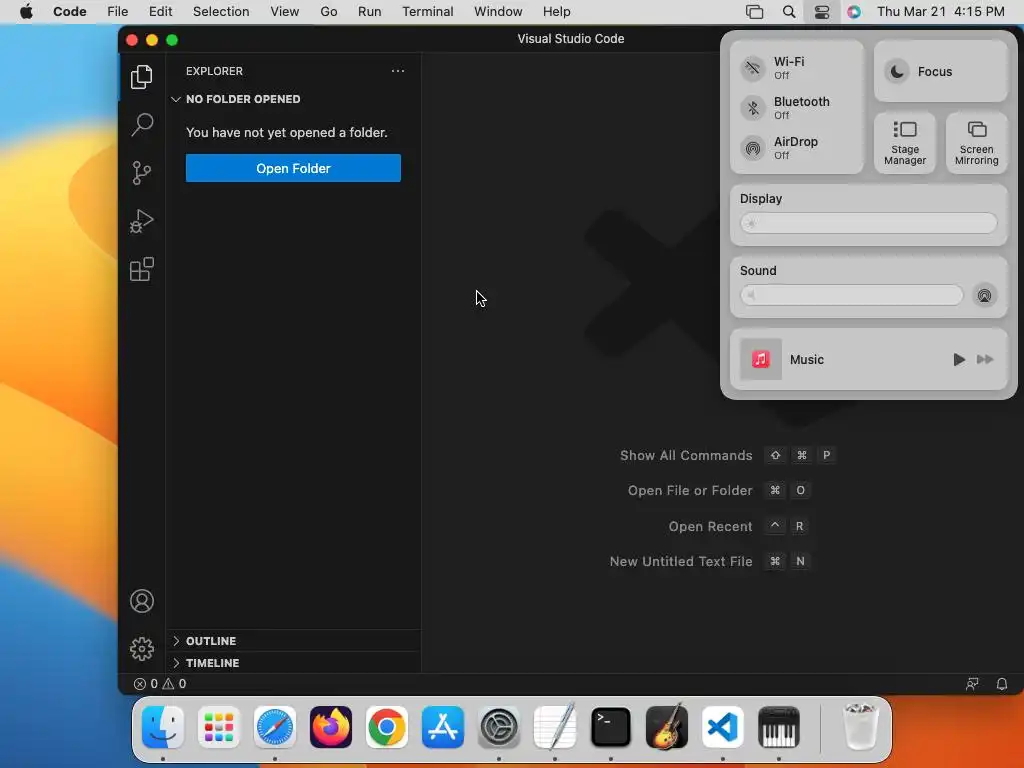The image size is (1024, 768).
Task: Open the Explorer view in the activity bar
Action: pyautogui.click(x=142, y=77)
